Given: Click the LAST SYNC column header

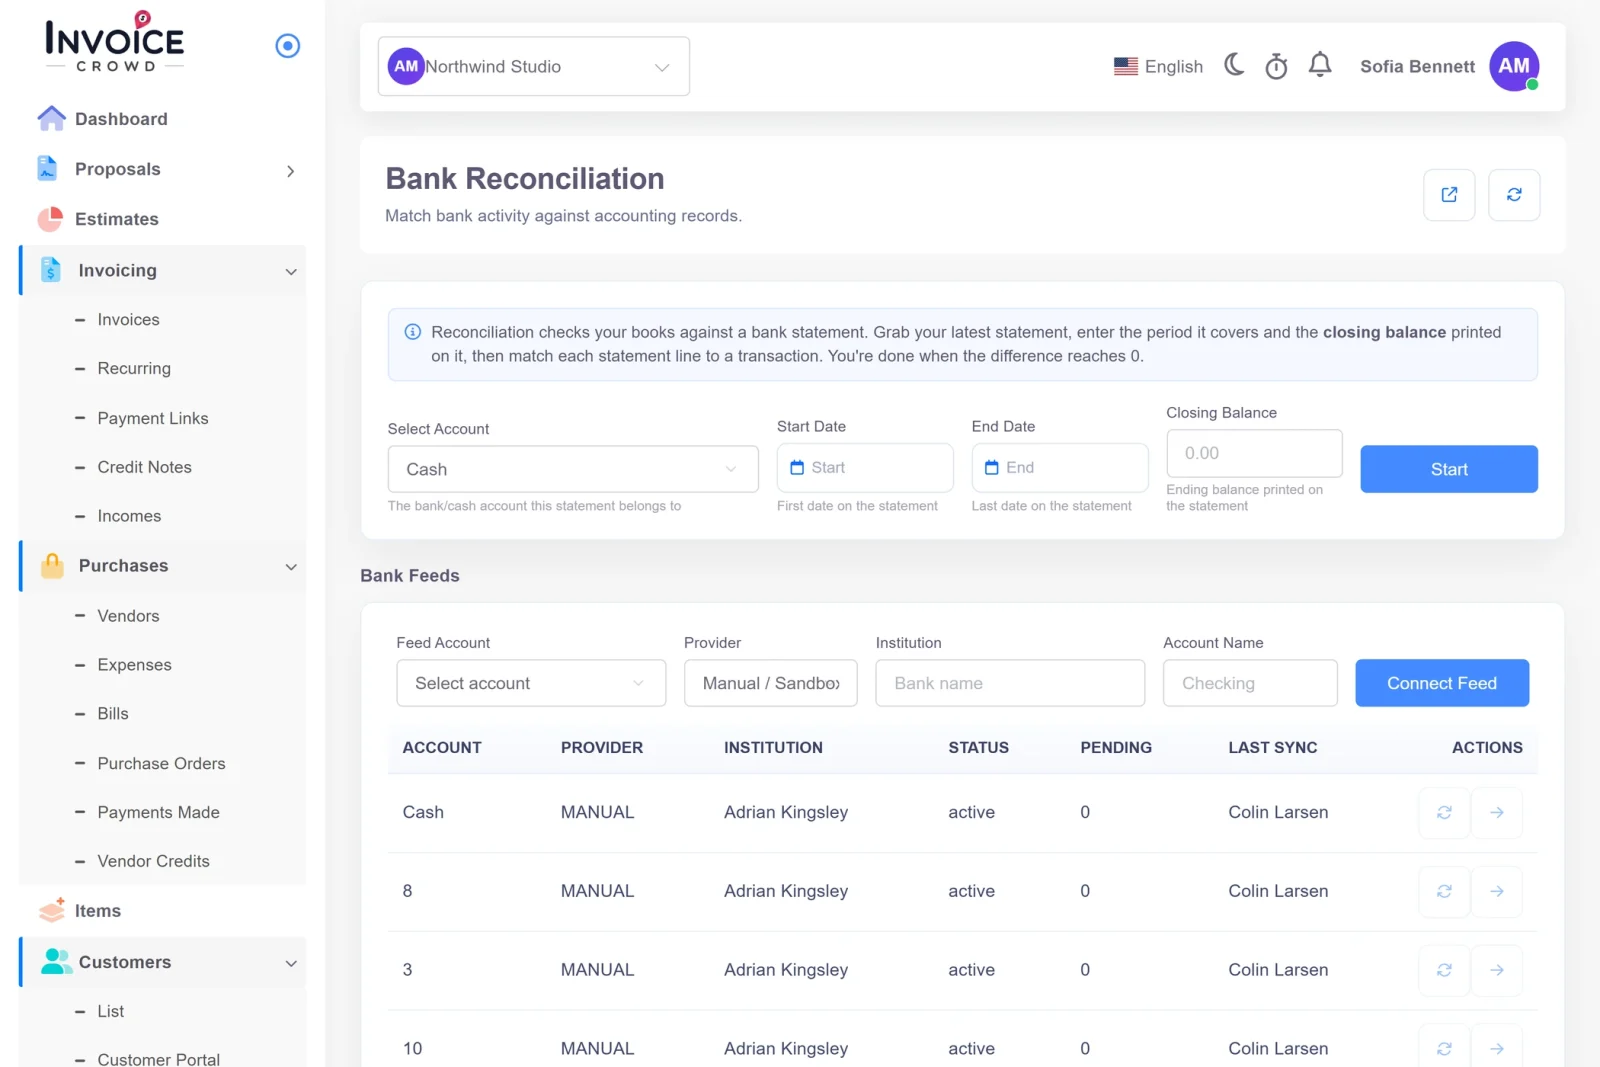Looking at the screenshot, I should [1273, 748].
